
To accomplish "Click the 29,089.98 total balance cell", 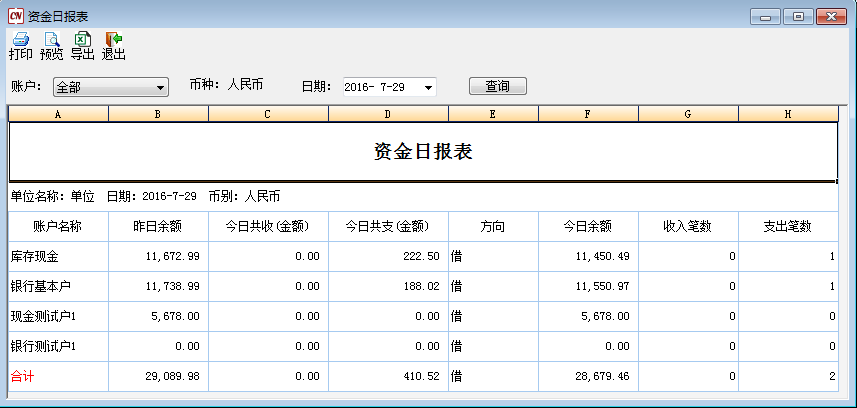I will [x=158, y=376].
